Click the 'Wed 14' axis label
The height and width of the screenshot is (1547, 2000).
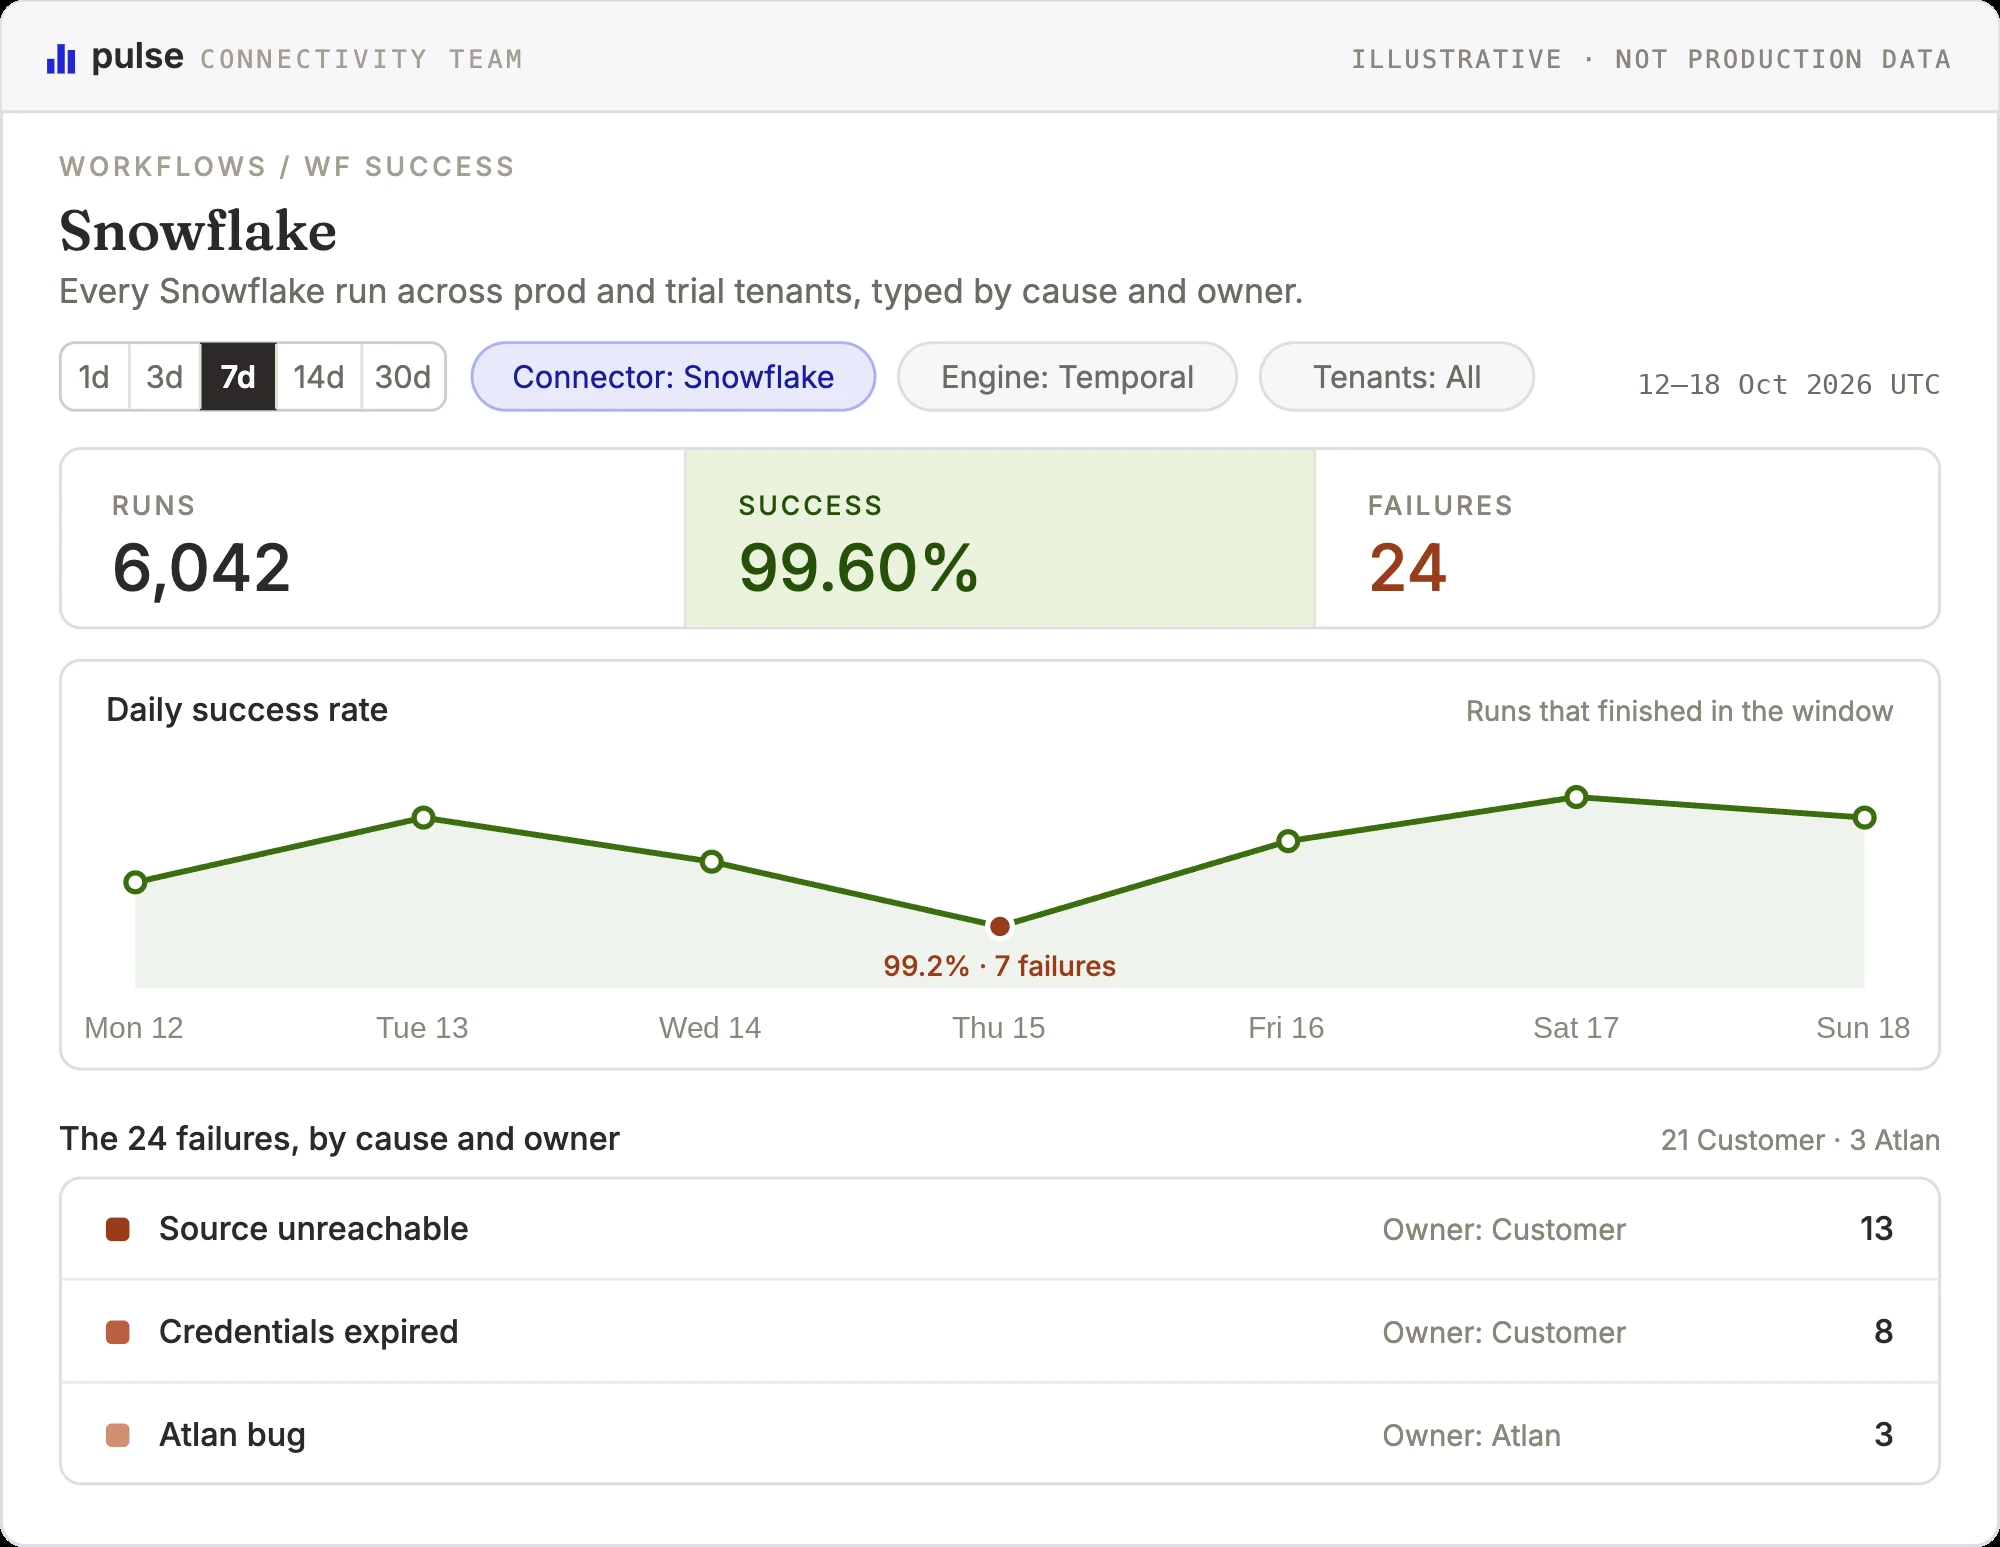(x=710, y=1028)
